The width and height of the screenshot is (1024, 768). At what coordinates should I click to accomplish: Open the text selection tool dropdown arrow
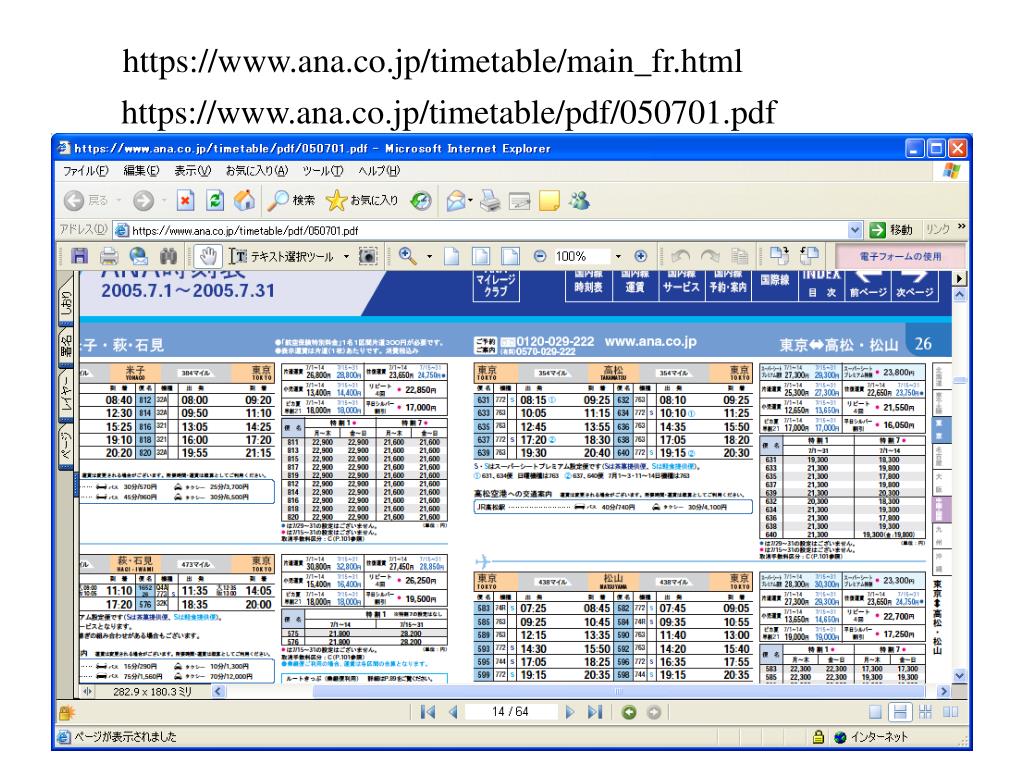click(x=346, y=256)
